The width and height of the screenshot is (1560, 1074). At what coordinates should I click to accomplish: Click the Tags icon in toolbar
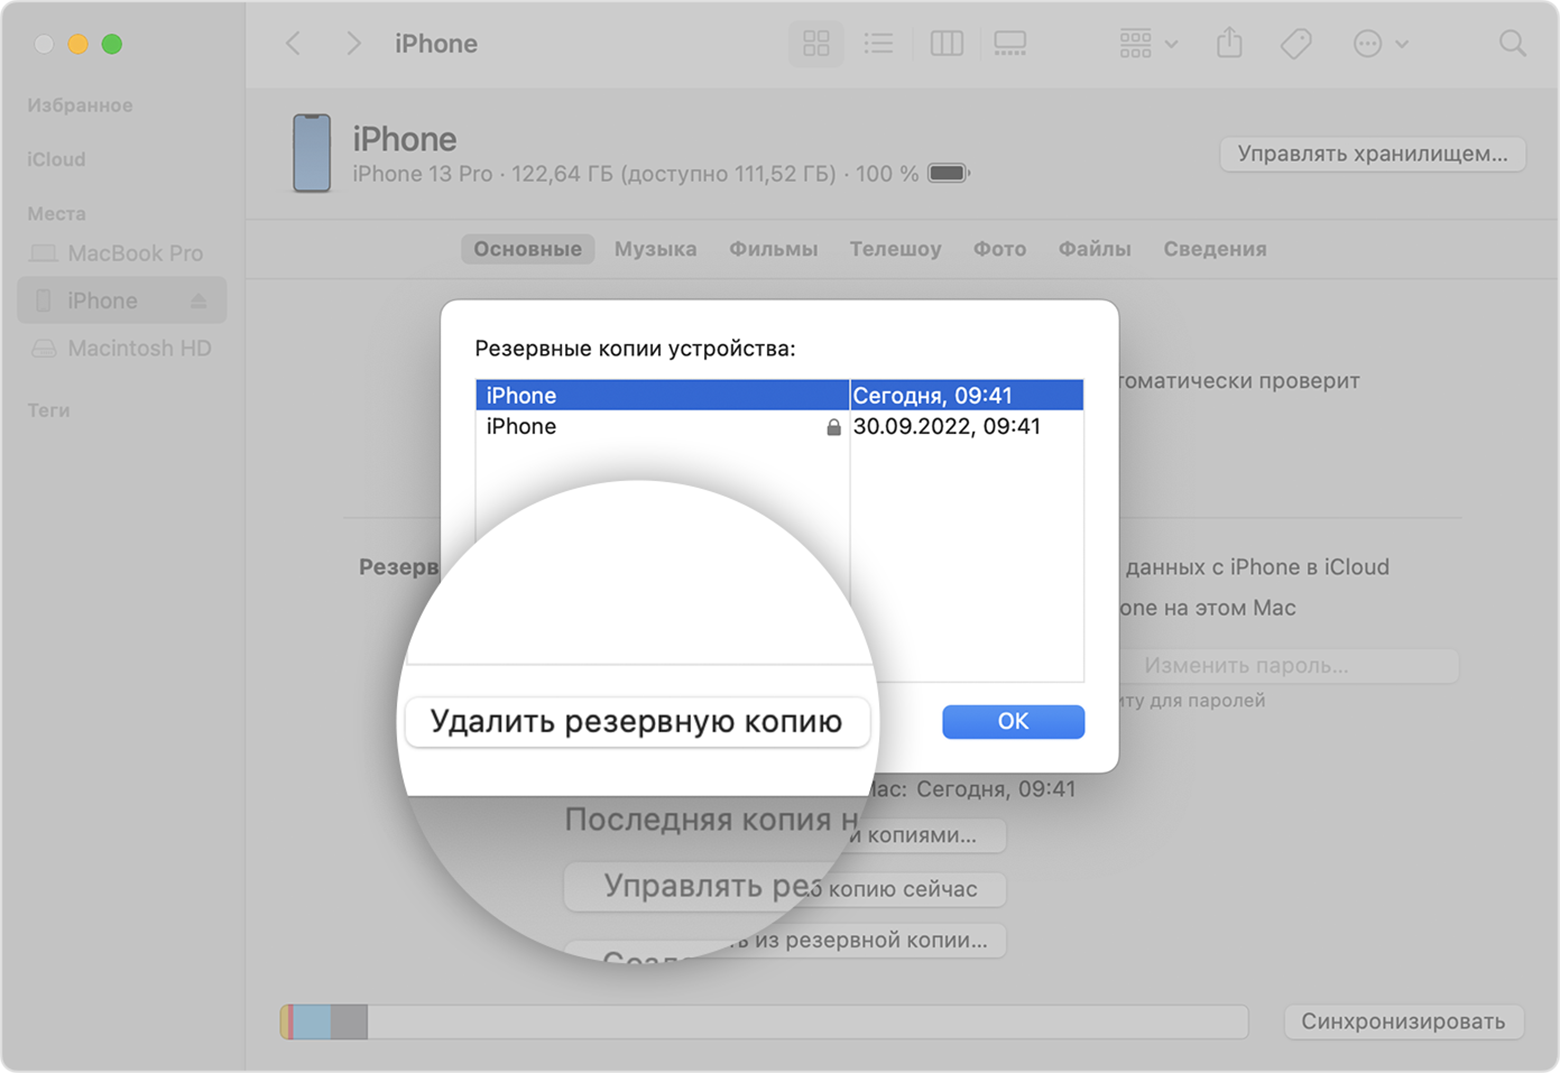pos(1296,44)
